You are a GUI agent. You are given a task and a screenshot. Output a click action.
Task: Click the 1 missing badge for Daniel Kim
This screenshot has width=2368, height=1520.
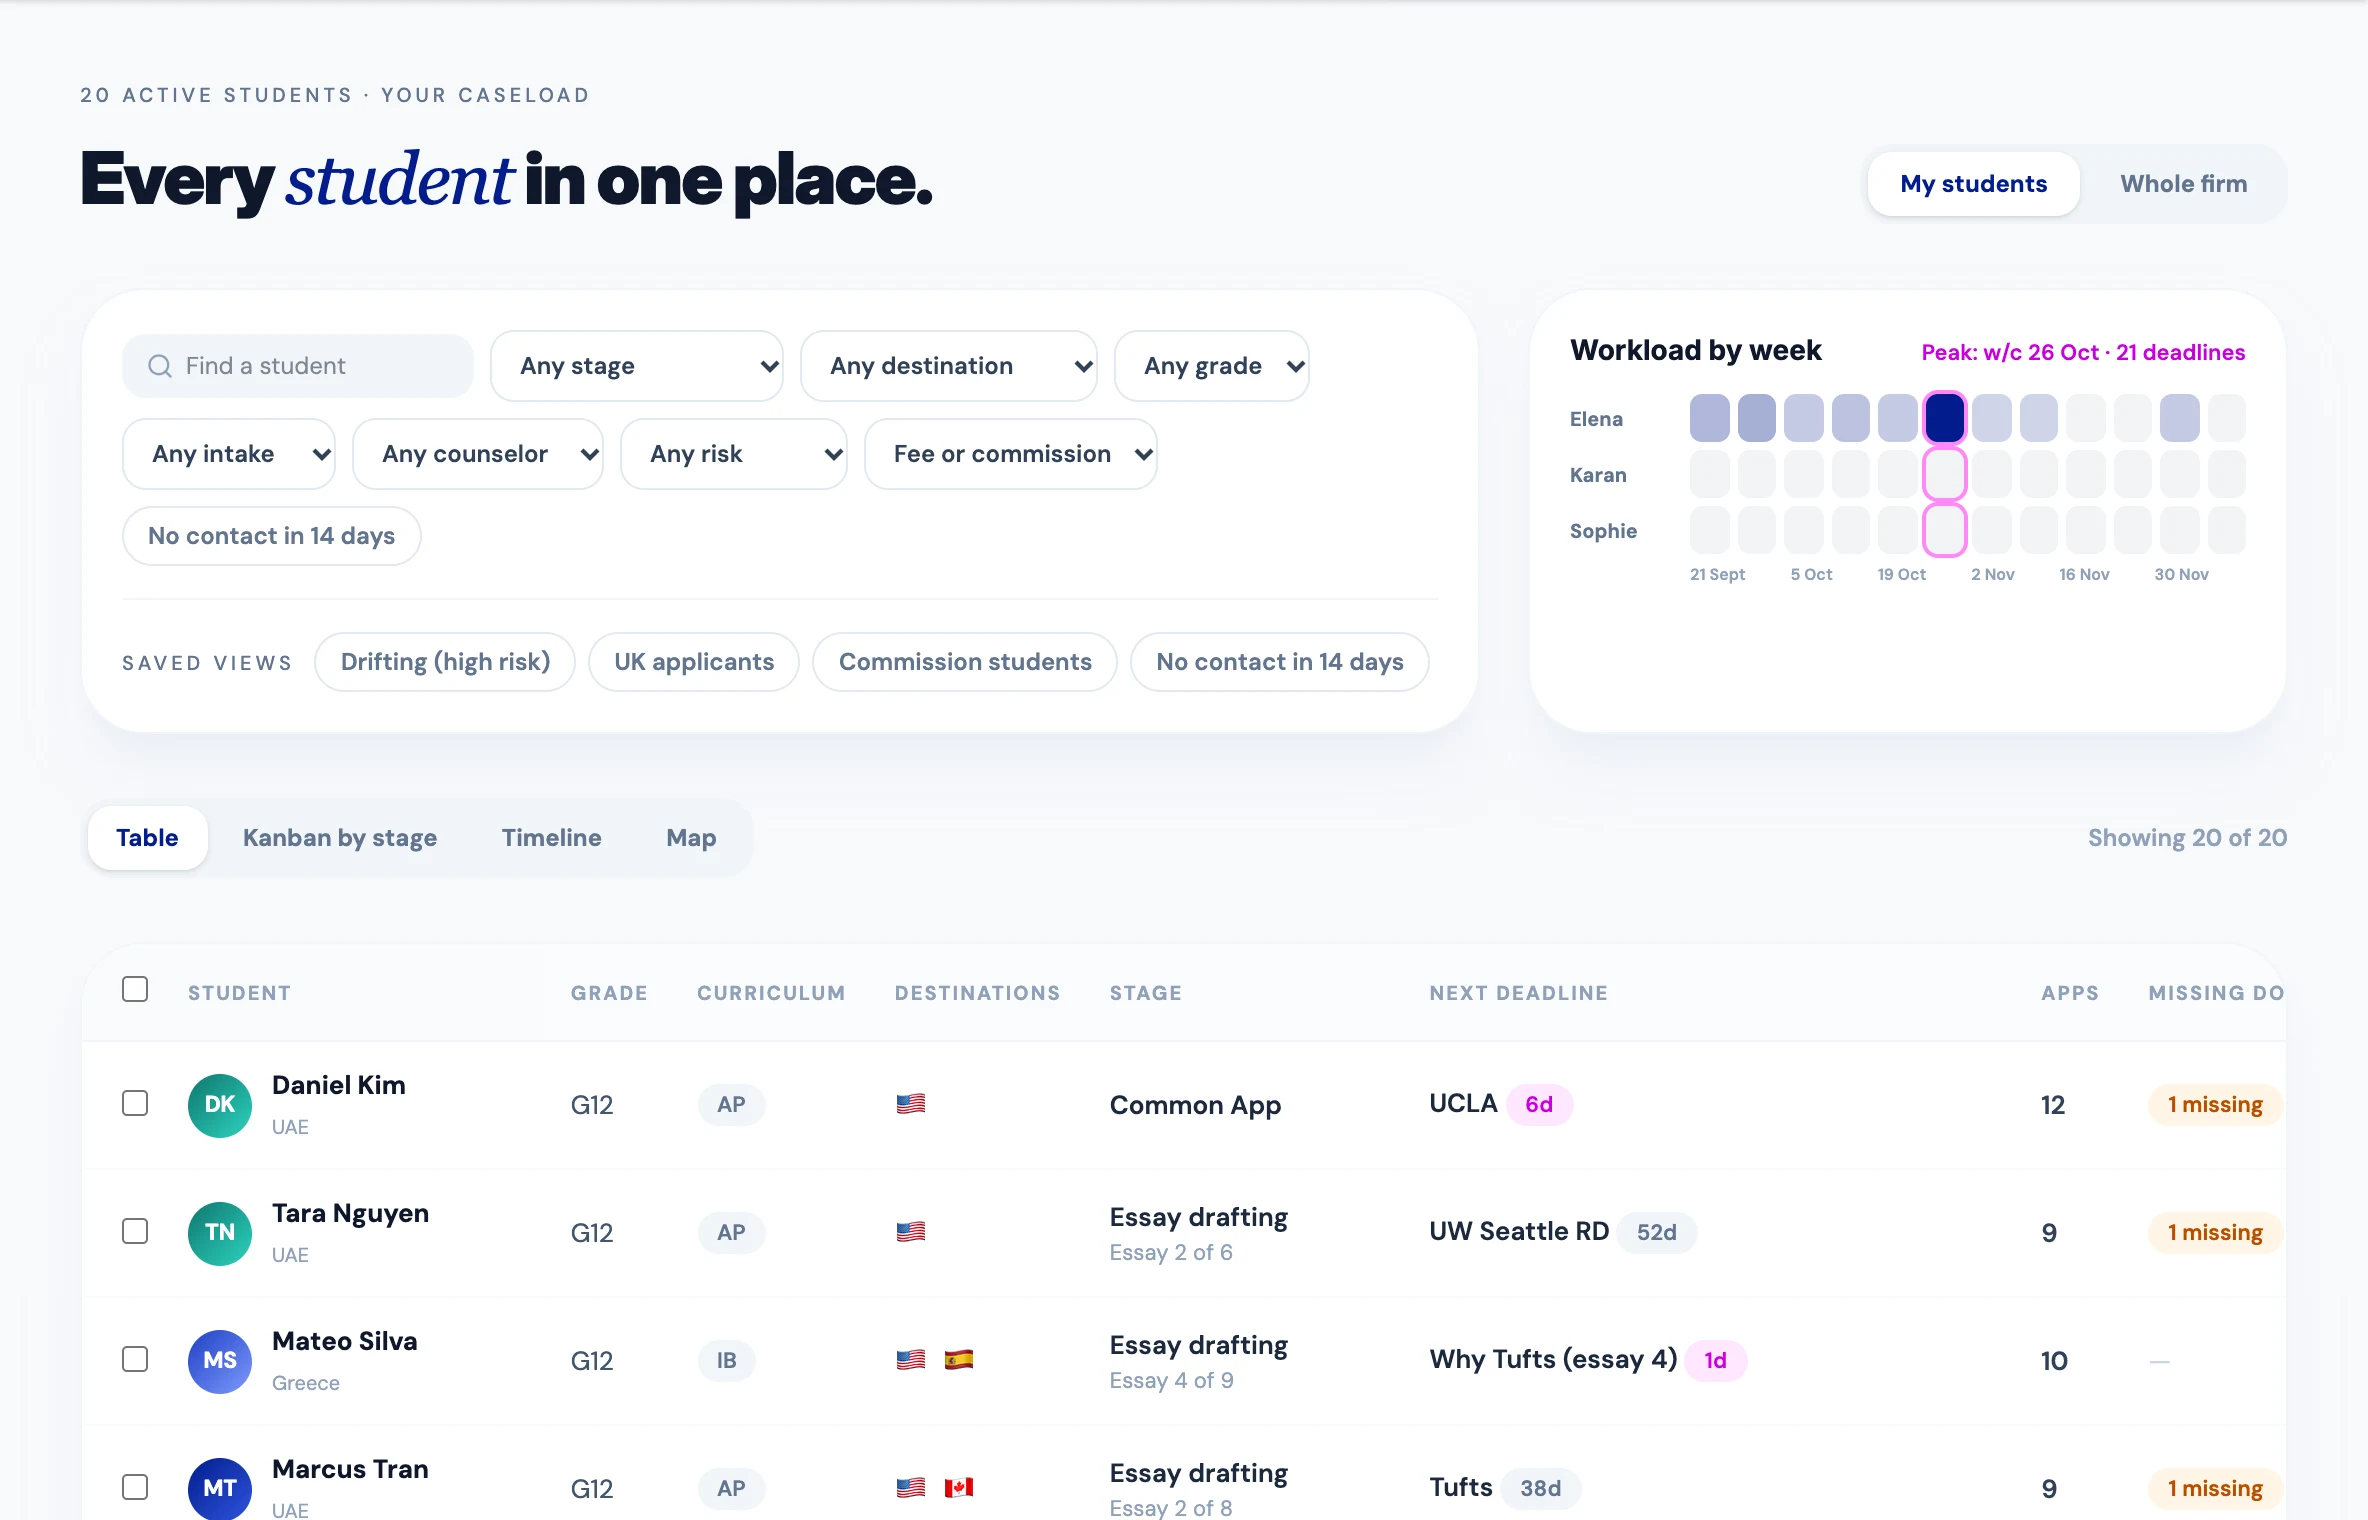pyautogui.click(x=2215, y=1105)
